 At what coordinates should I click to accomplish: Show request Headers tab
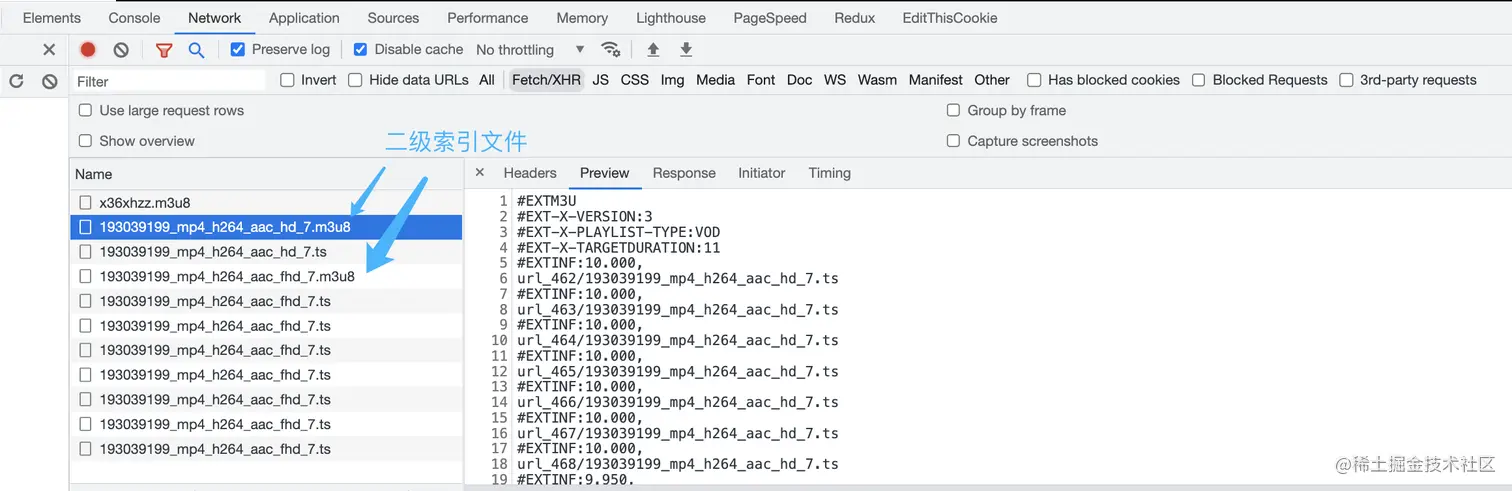[530, 172]
